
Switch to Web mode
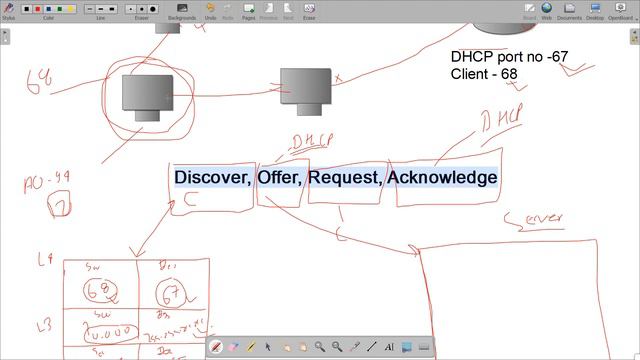pyautogui.click(x=547, y=11)
